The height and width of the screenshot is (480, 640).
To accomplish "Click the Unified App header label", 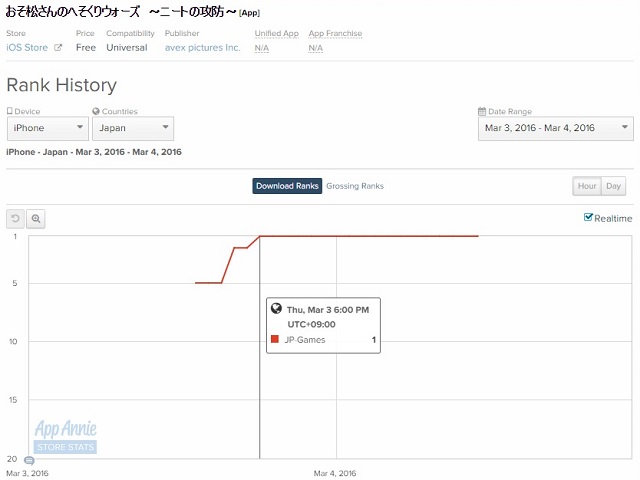I will point(277,33).
